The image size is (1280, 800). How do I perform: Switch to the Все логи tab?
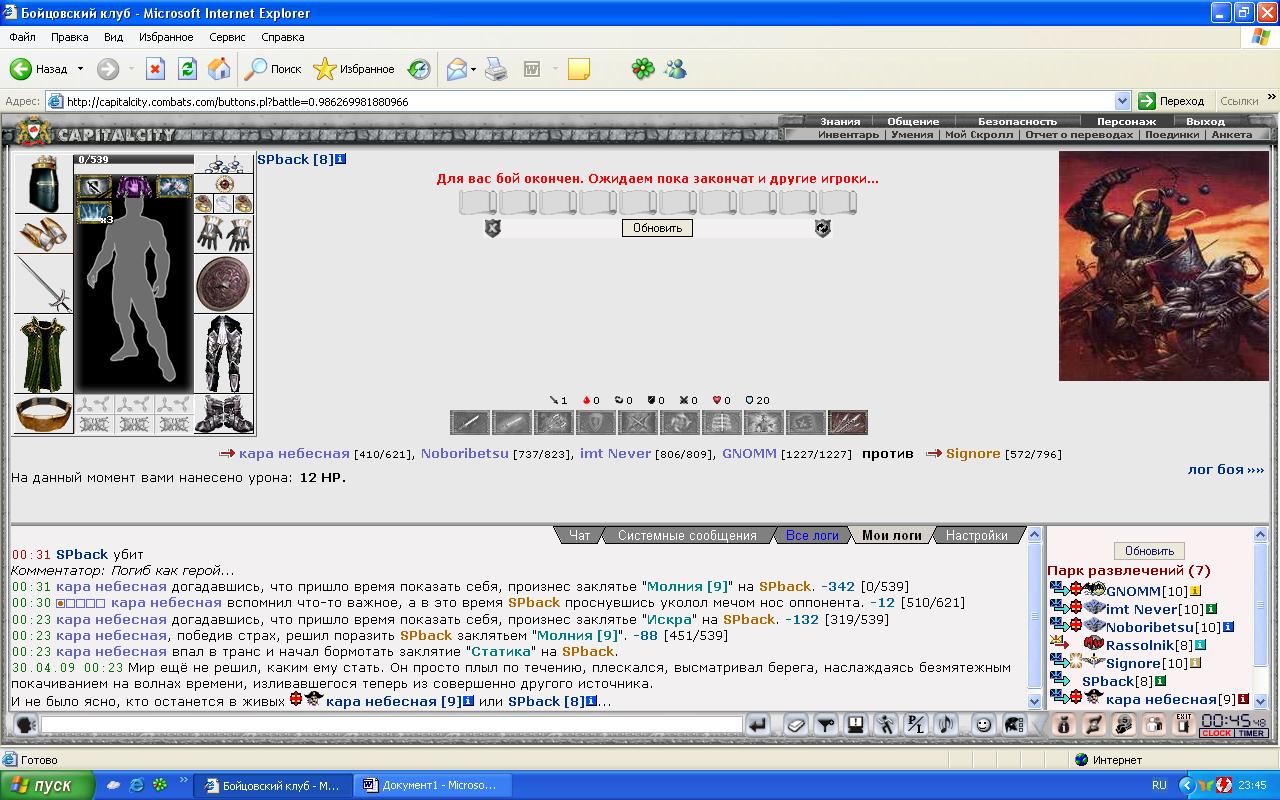tap(812, 535)
